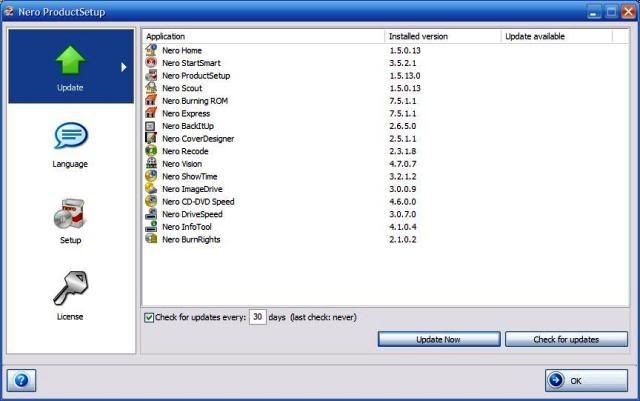Open the License section key icon
The image size is (640, 401).
point(71,288)
